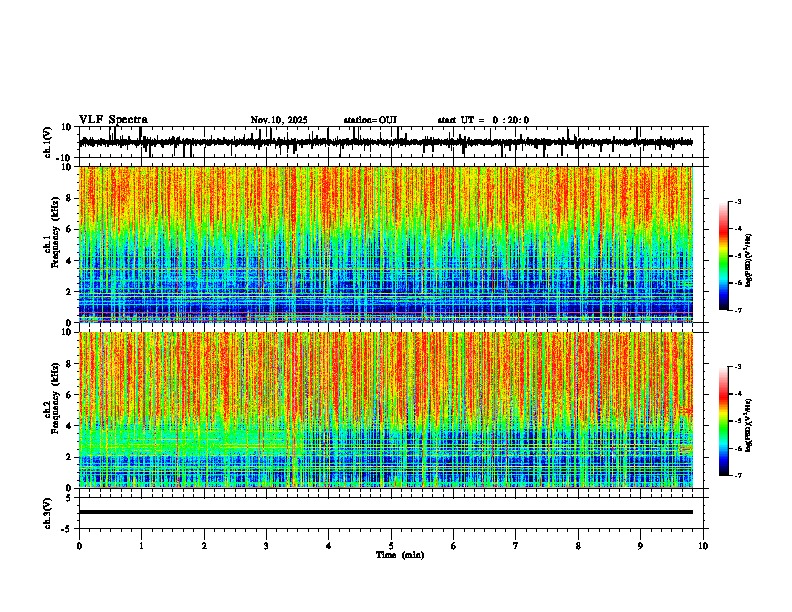The image size is (792, 612).
Task: Click the "ch.1(V)" axis label
Action: (48, 142)
